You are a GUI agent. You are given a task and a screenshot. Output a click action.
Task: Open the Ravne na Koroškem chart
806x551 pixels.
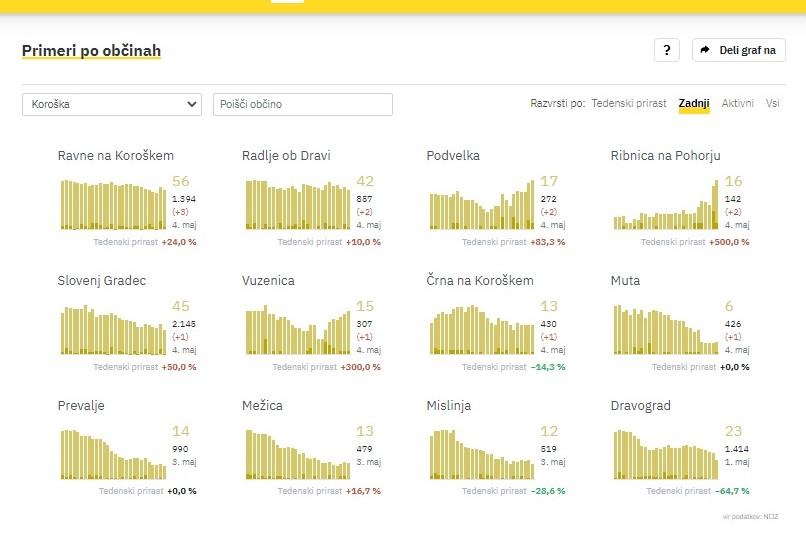click(x=113, y=205)
